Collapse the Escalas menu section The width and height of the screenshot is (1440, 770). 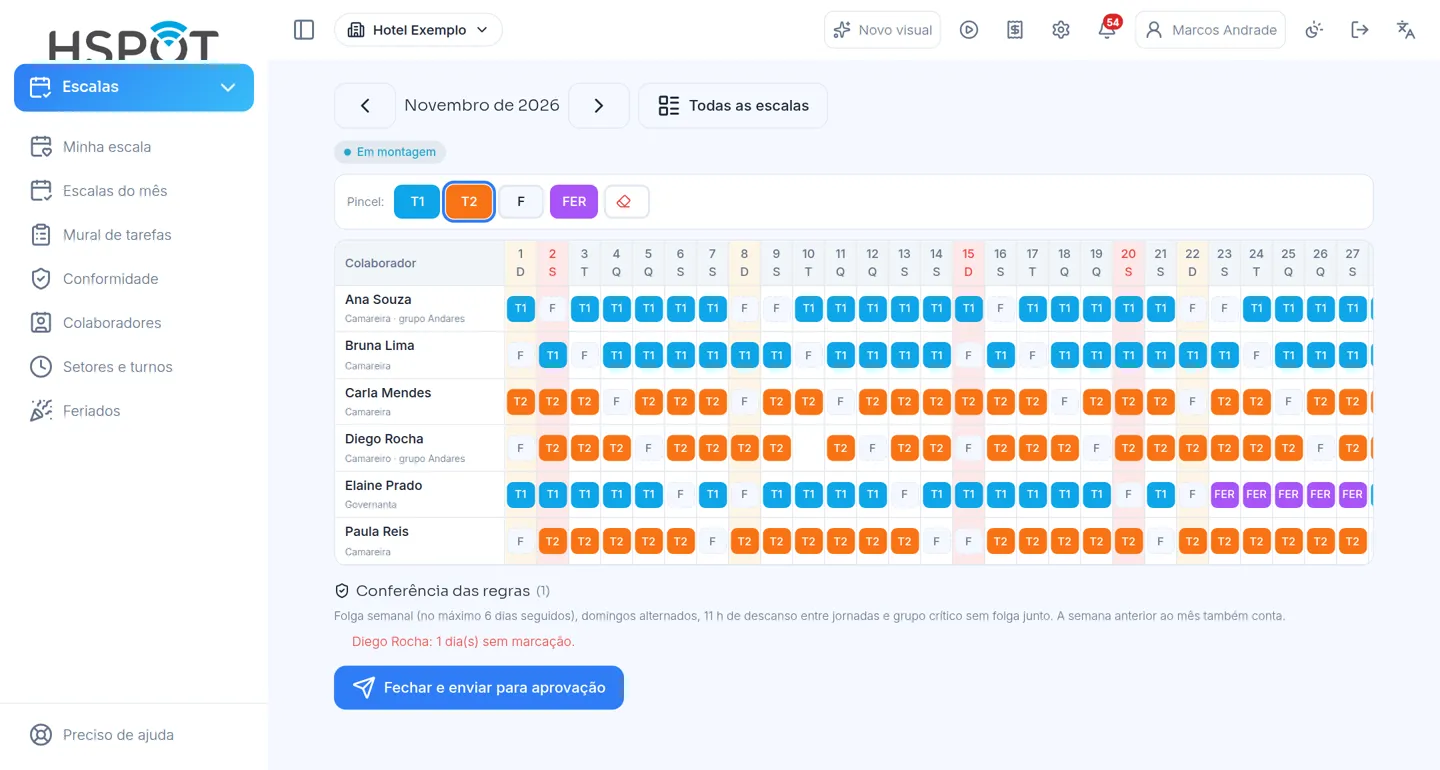click(x=134, y=87)
